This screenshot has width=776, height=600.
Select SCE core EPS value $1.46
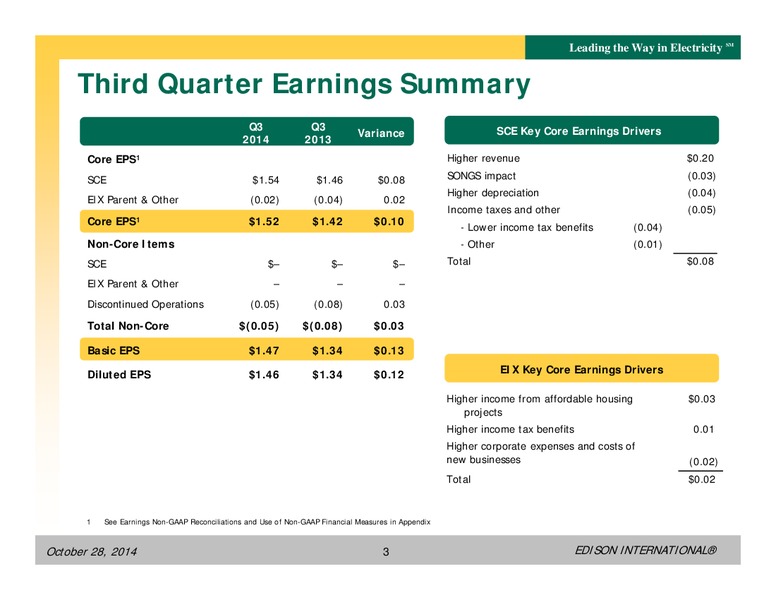[x=329, y=180]
